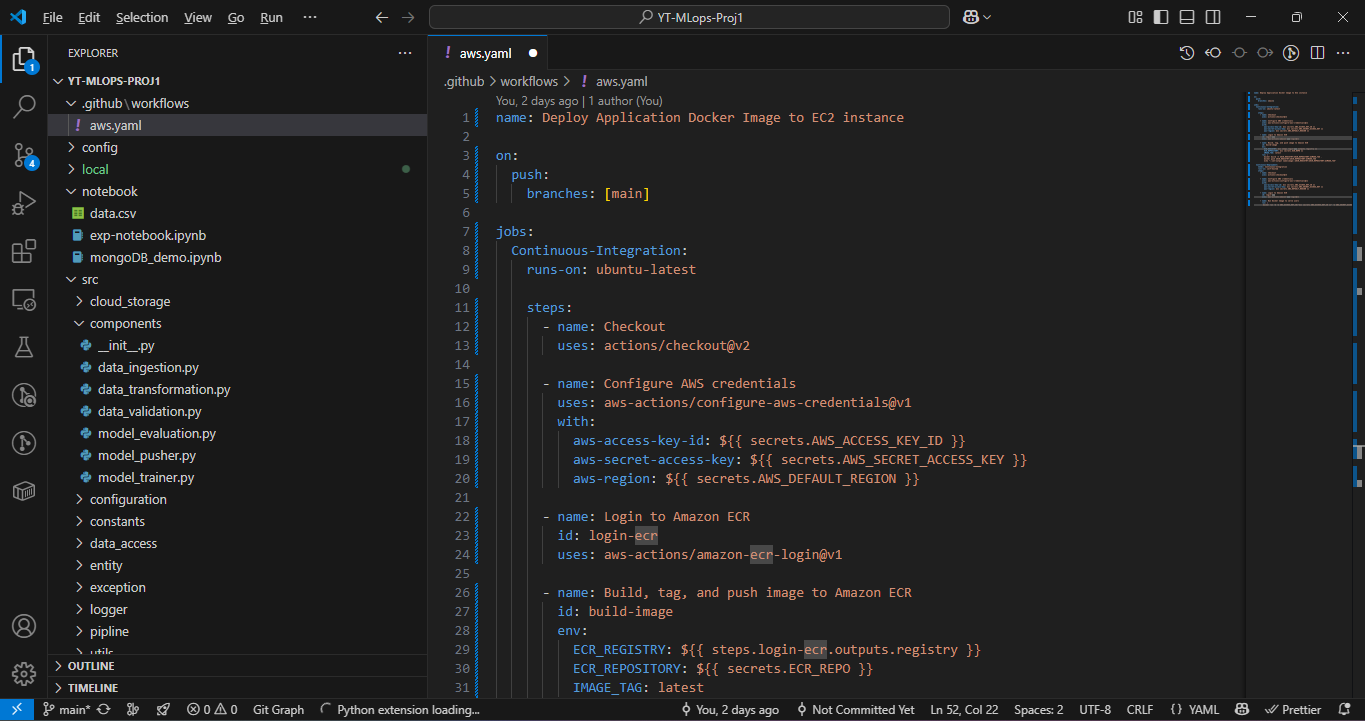Open file history clock icon in editor toolbar
Viewport: 1365px width, 721px height.
(1187, 53)
